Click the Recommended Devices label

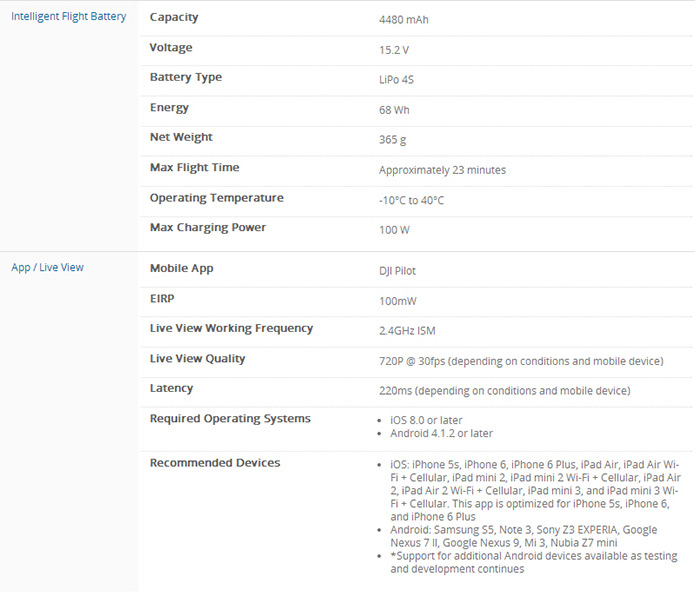(x=214, y=463)
